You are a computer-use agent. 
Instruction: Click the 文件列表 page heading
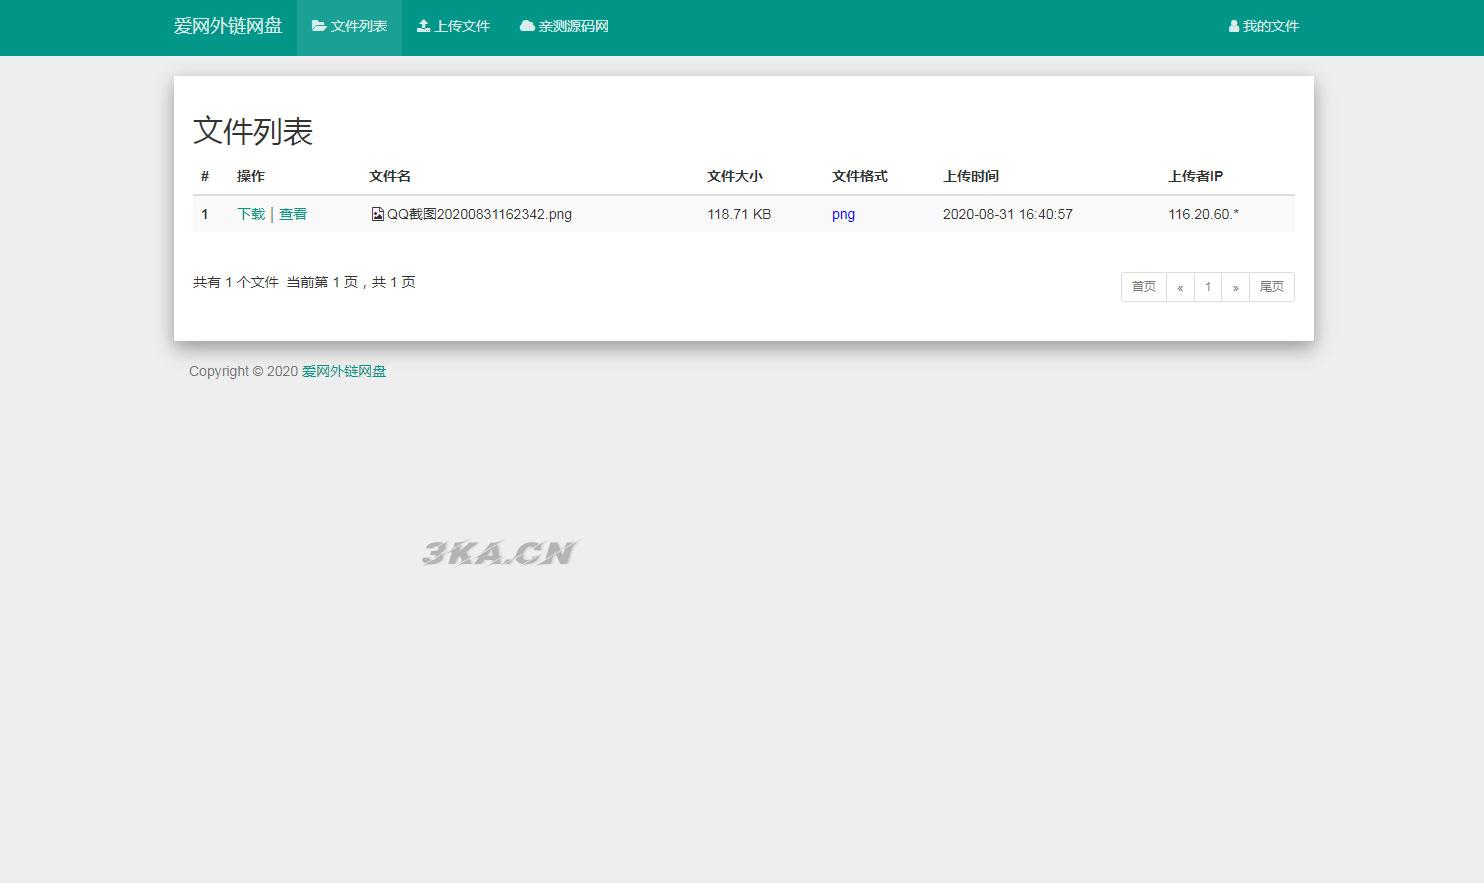click(253, 131)
